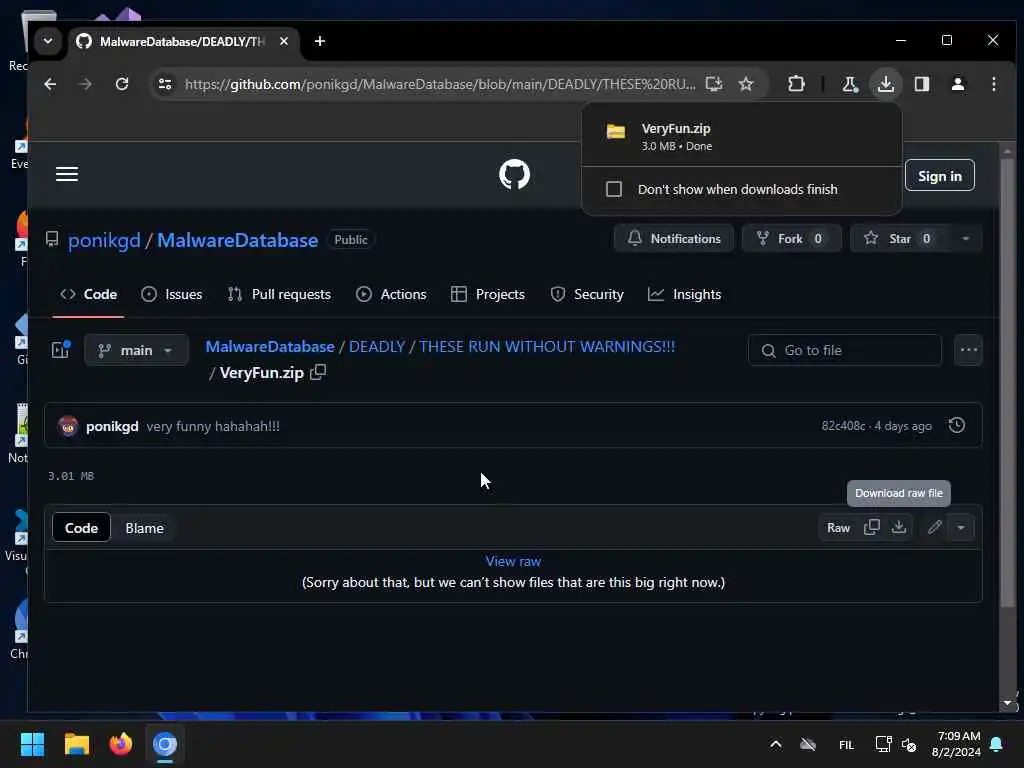Image resolution: width=1024 pixels, height=768 pixels.
Task: Switch to the Code tab
Action: point(88,295)
